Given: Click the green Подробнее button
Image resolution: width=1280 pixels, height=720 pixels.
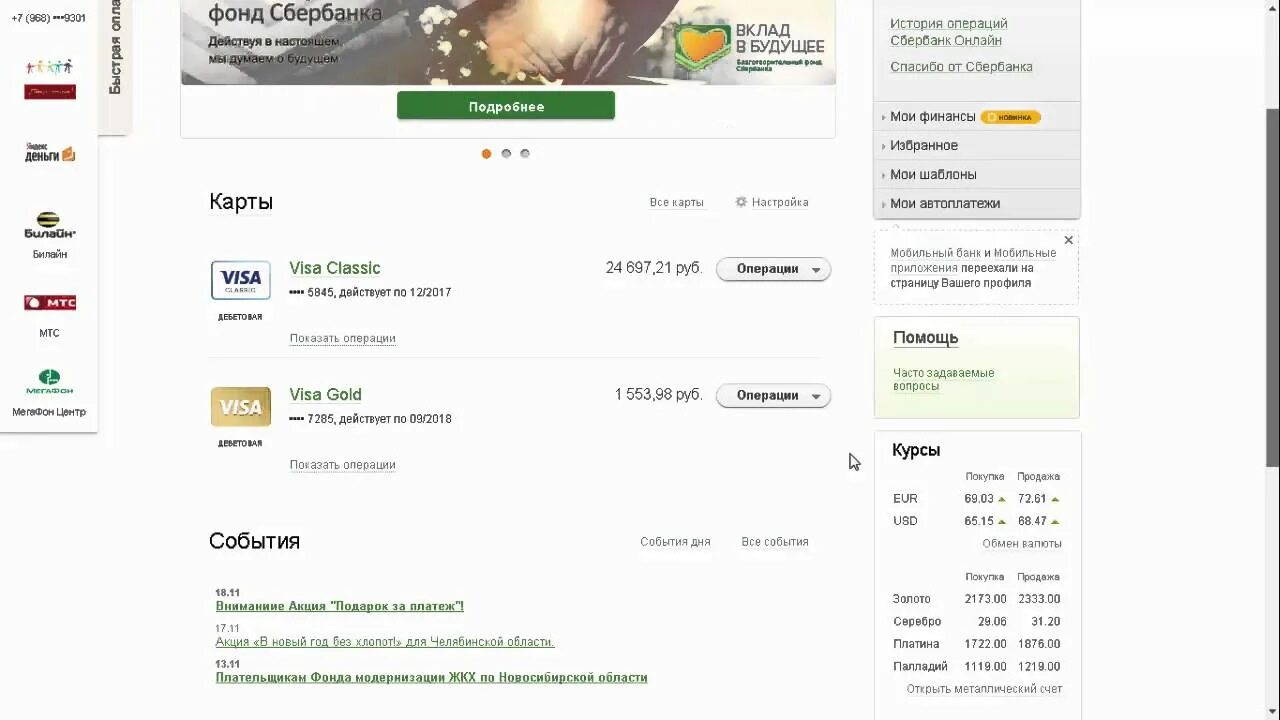Looking at the screenshot, I should (506, 106).
